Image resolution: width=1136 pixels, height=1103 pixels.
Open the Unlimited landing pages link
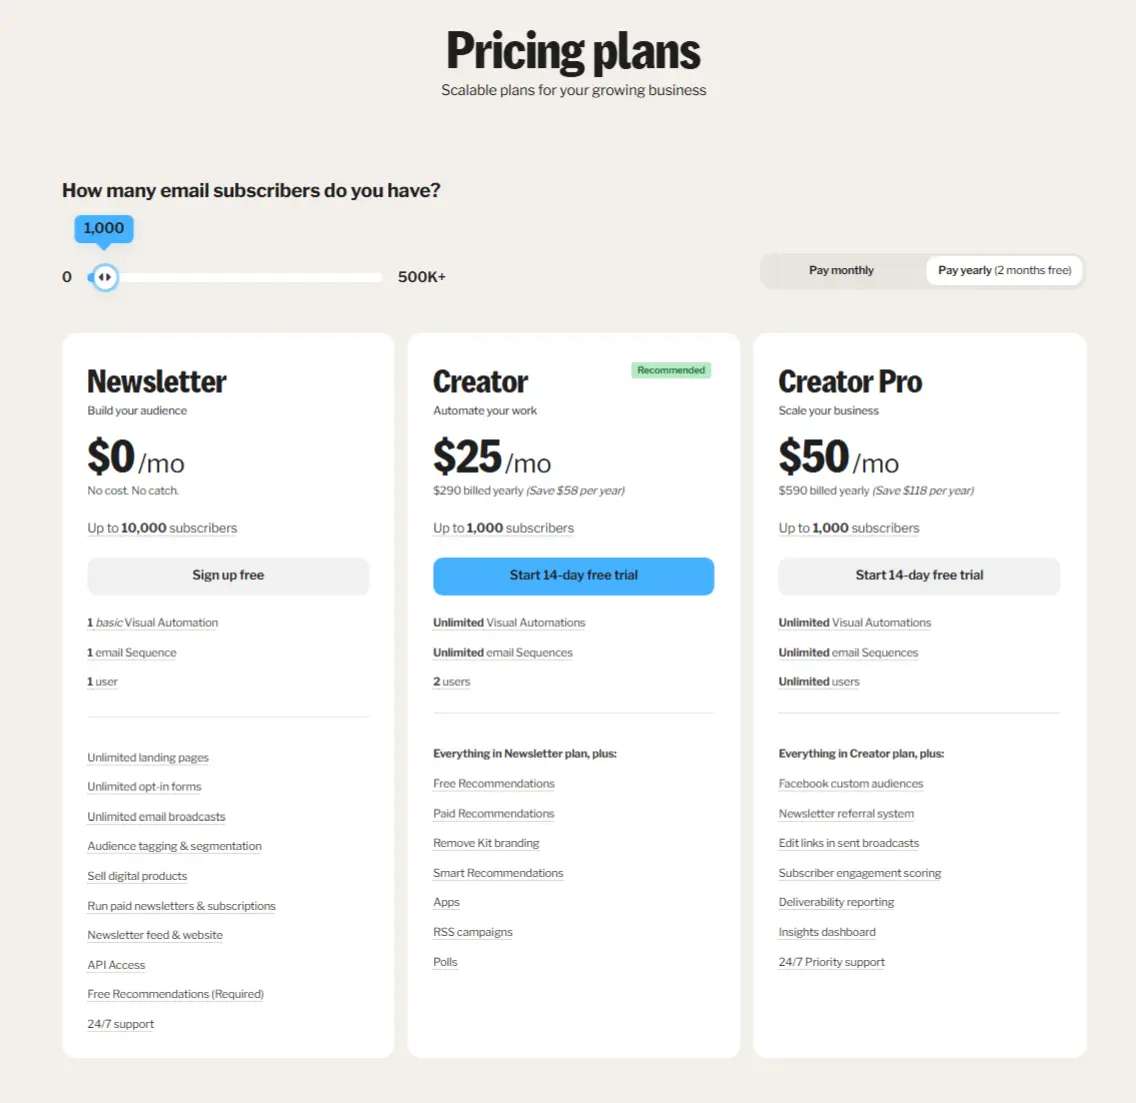(x=147, y=757)
